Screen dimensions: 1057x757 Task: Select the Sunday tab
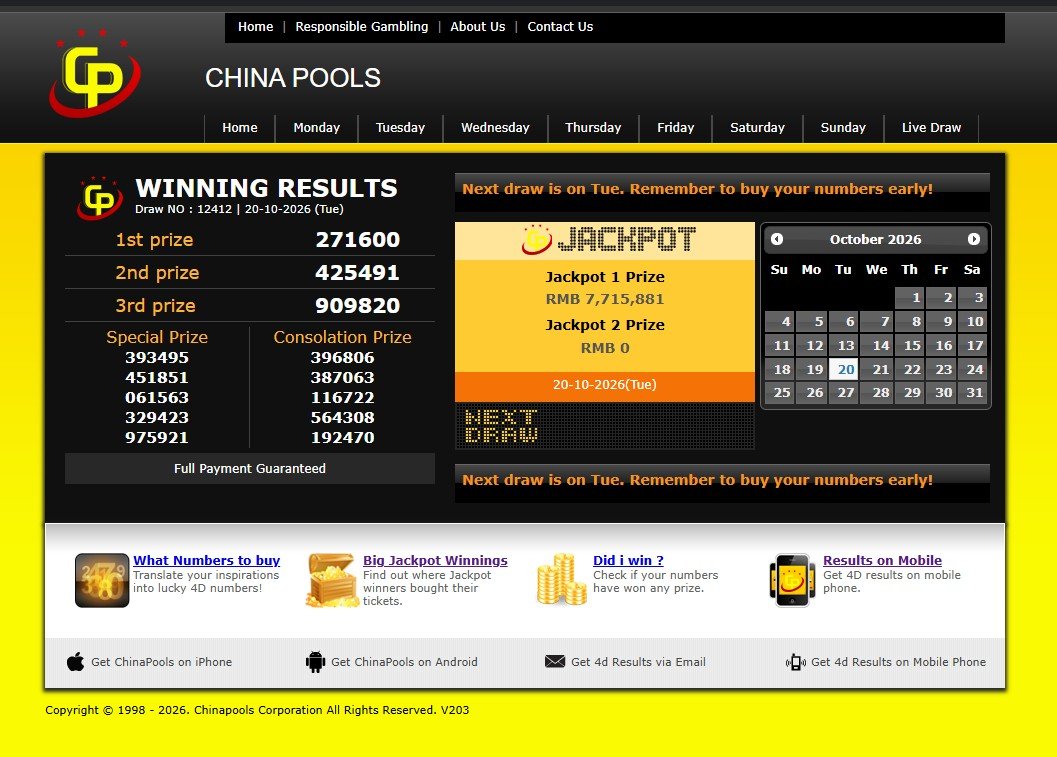[843, 128]
